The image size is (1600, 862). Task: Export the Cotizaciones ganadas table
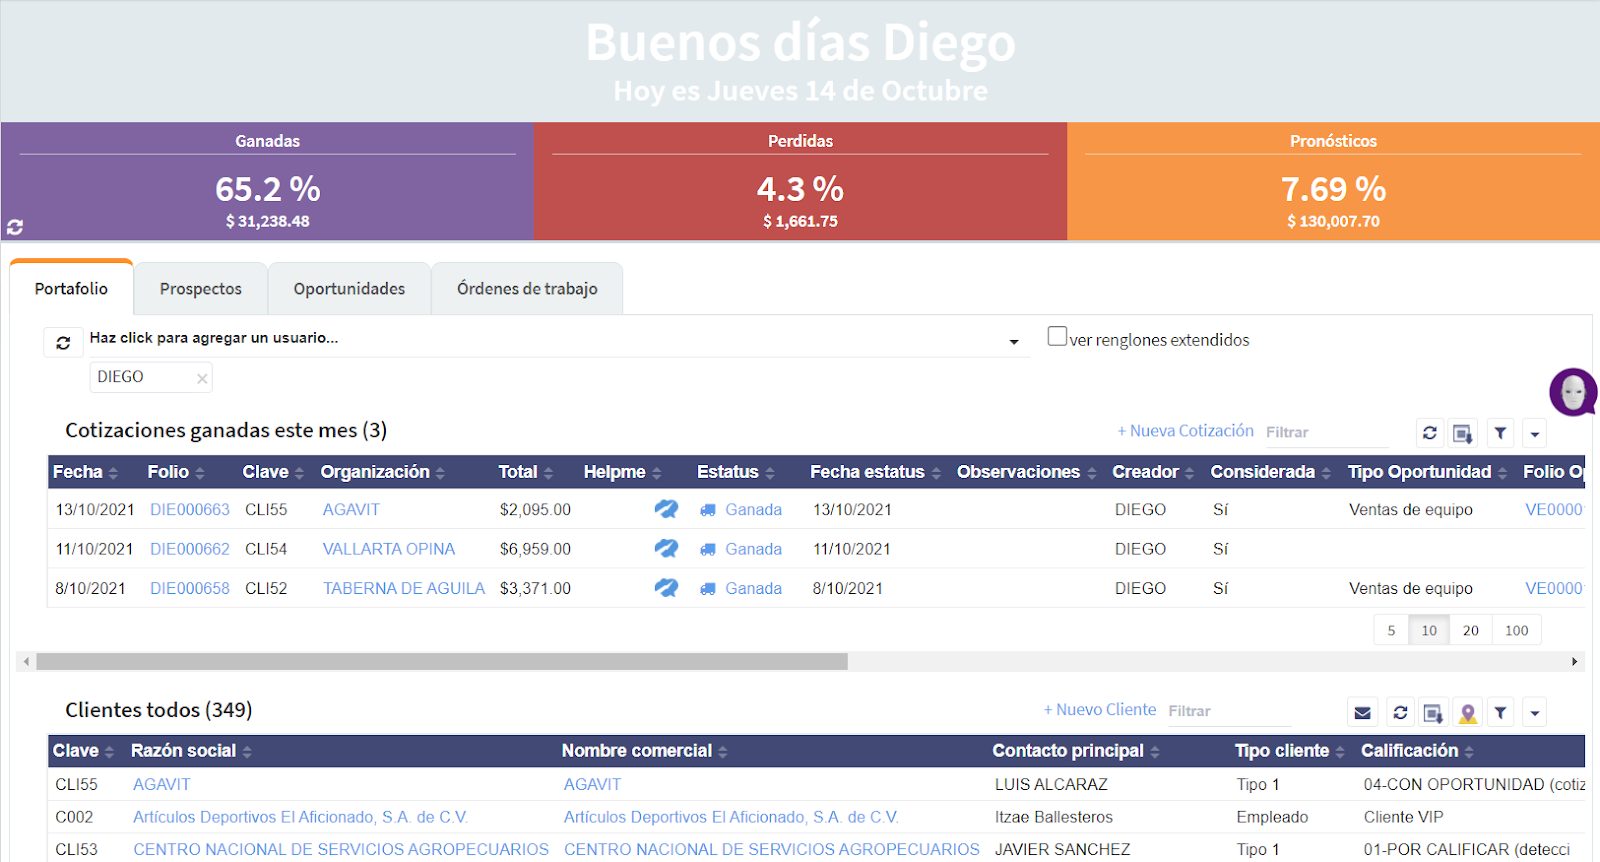click(x=1463, y=433)
